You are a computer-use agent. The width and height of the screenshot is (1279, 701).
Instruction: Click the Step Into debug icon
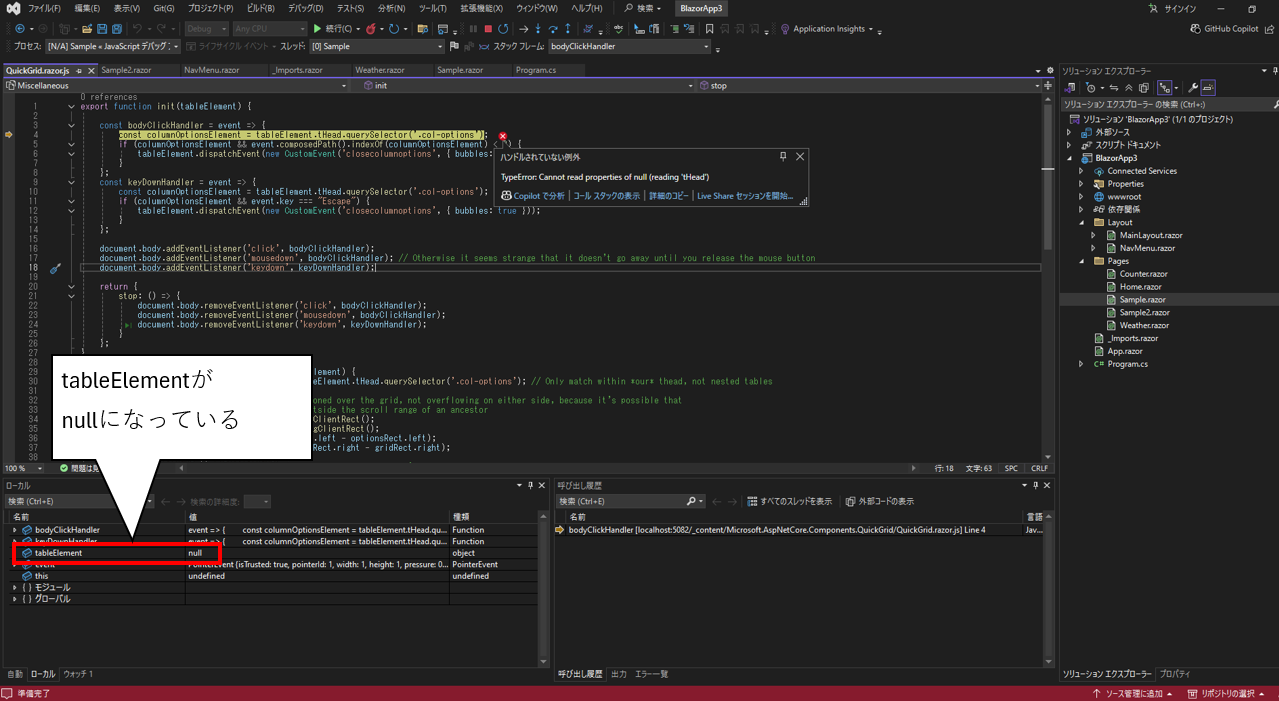[x=539, y=29]
